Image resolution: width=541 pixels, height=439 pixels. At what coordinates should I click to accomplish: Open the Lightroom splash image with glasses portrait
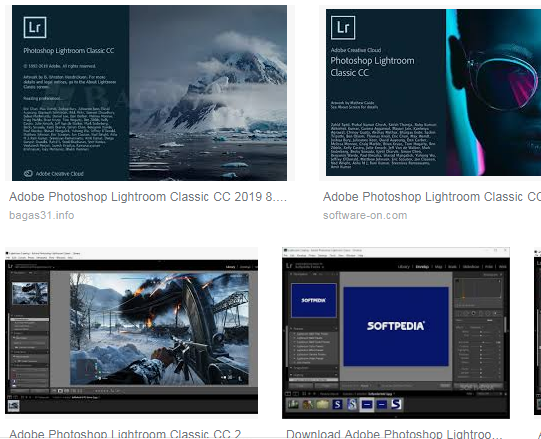click(433, 92)
